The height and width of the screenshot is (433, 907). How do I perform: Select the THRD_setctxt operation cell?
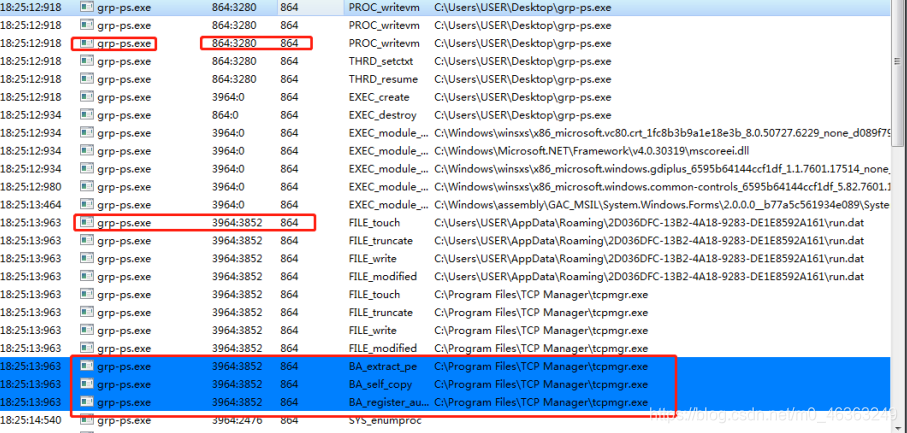coord(381,61)
